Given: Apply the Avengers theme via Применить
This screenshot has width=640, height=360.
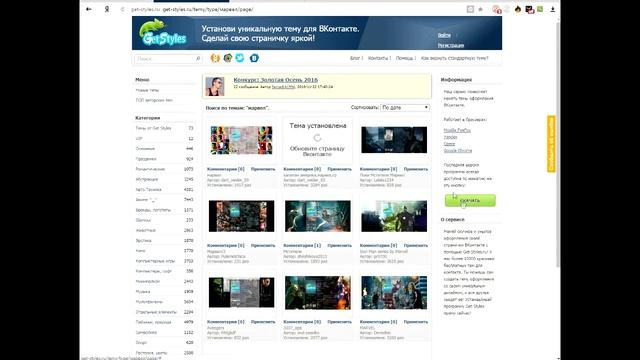Looking at the screenshot, I should [x=263, y=322].
